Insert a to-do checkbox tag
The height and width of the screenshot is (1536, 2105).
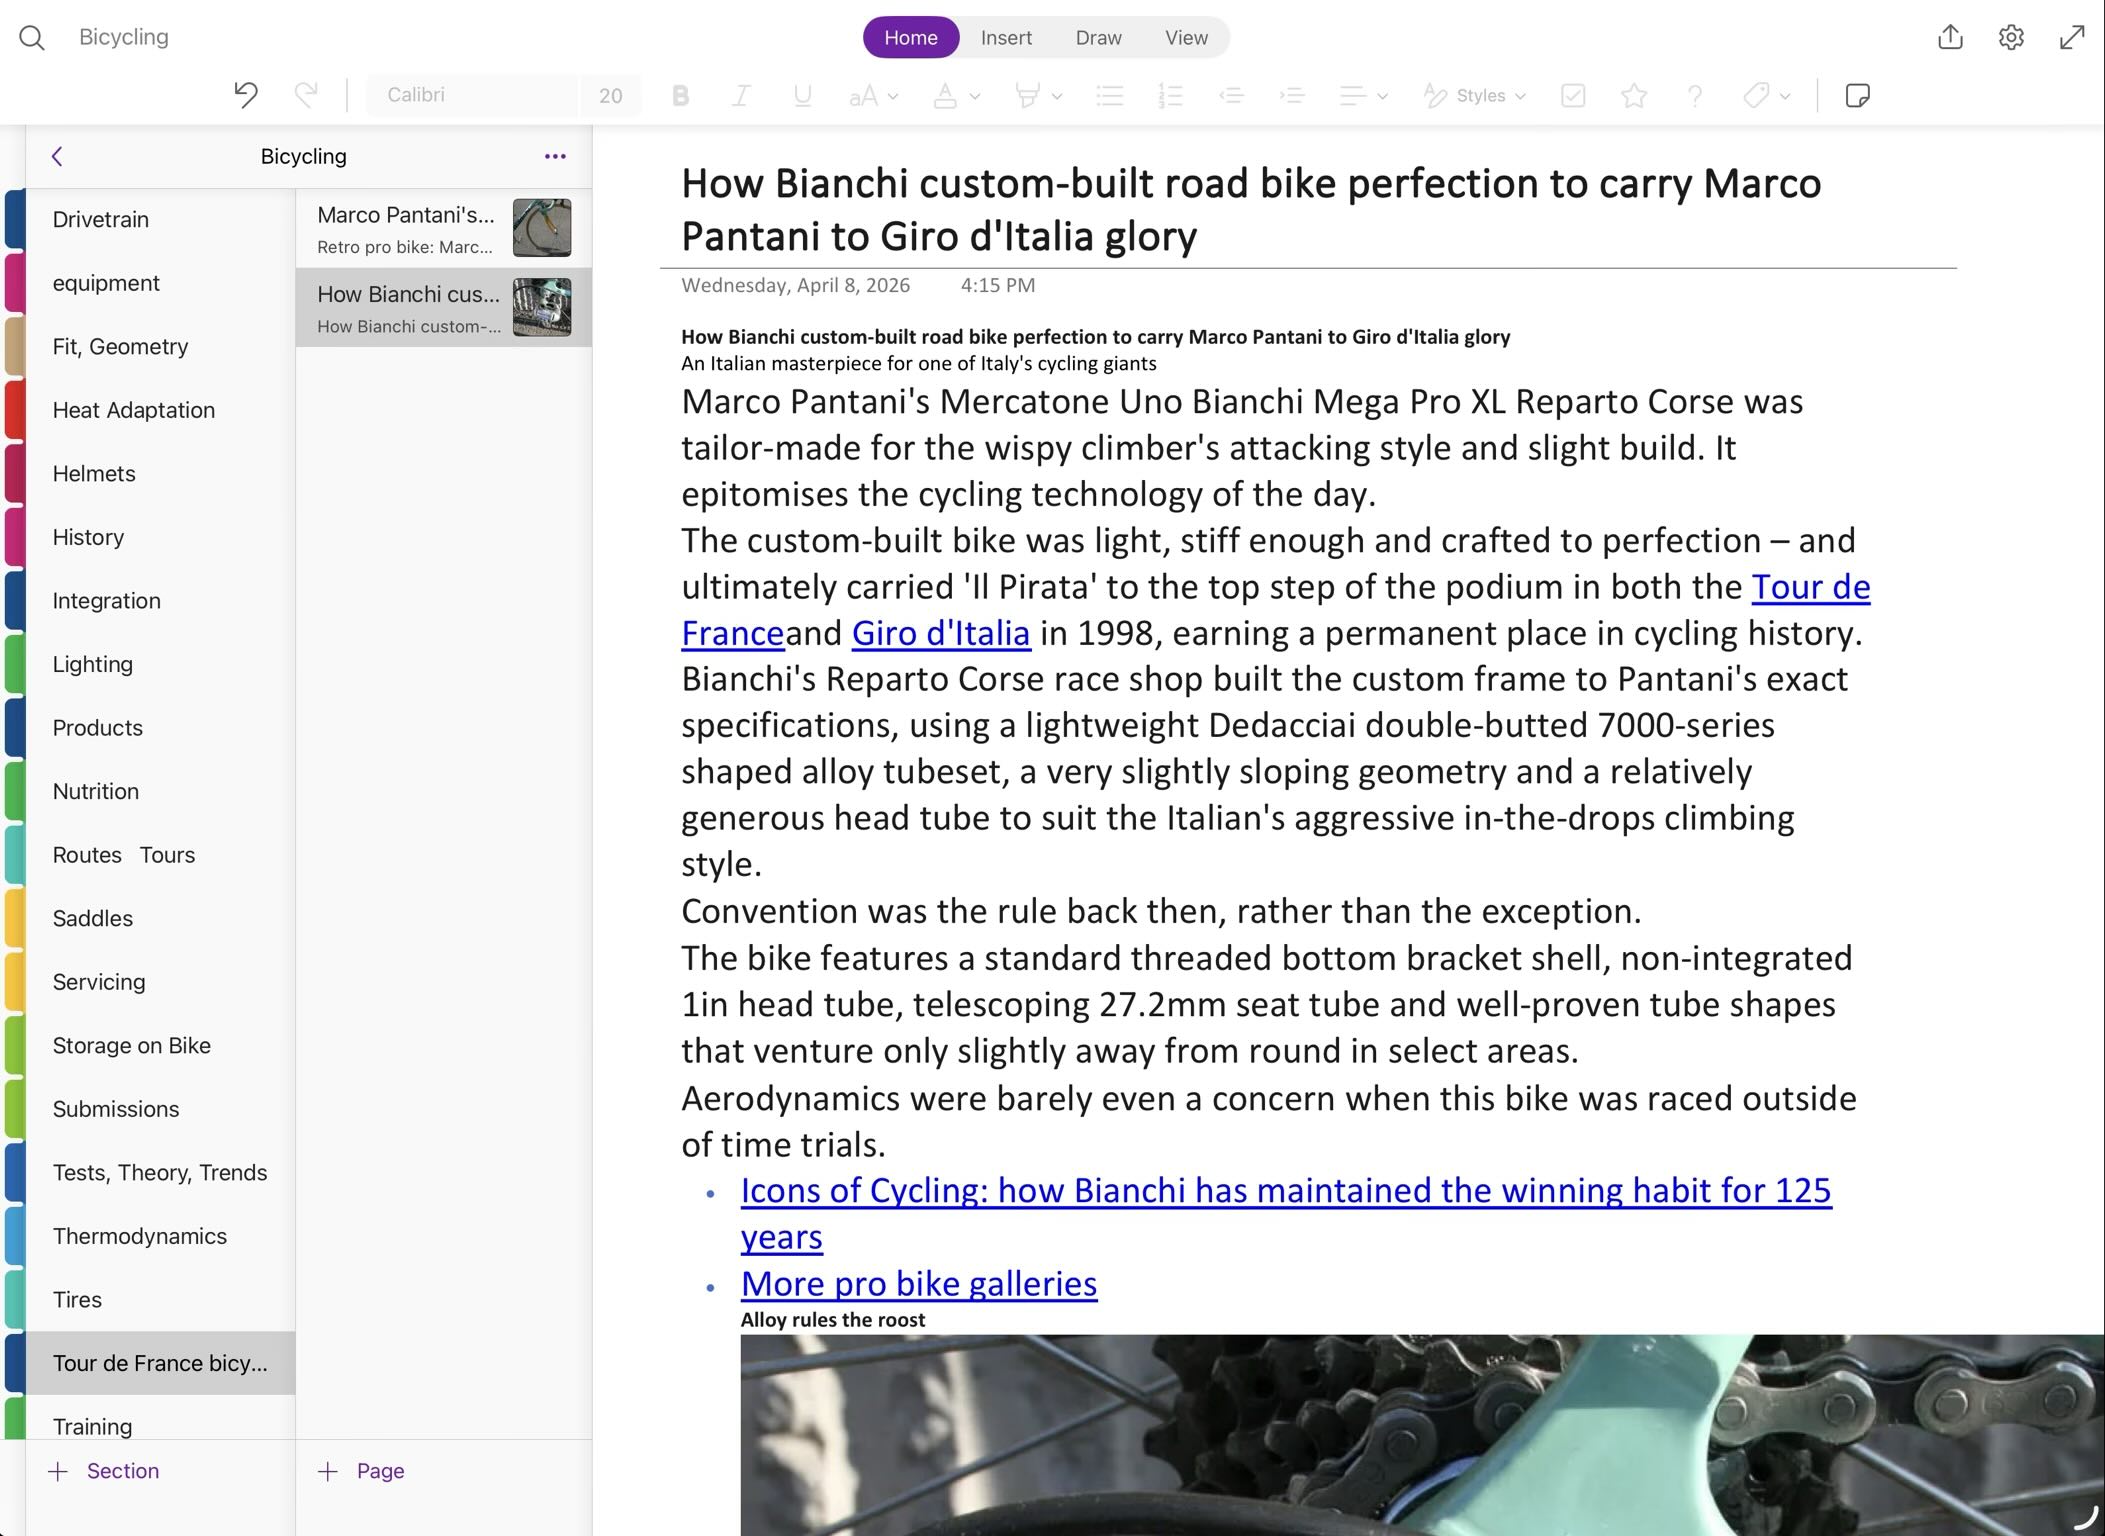pyautogui.click(x=1572, y=95)
